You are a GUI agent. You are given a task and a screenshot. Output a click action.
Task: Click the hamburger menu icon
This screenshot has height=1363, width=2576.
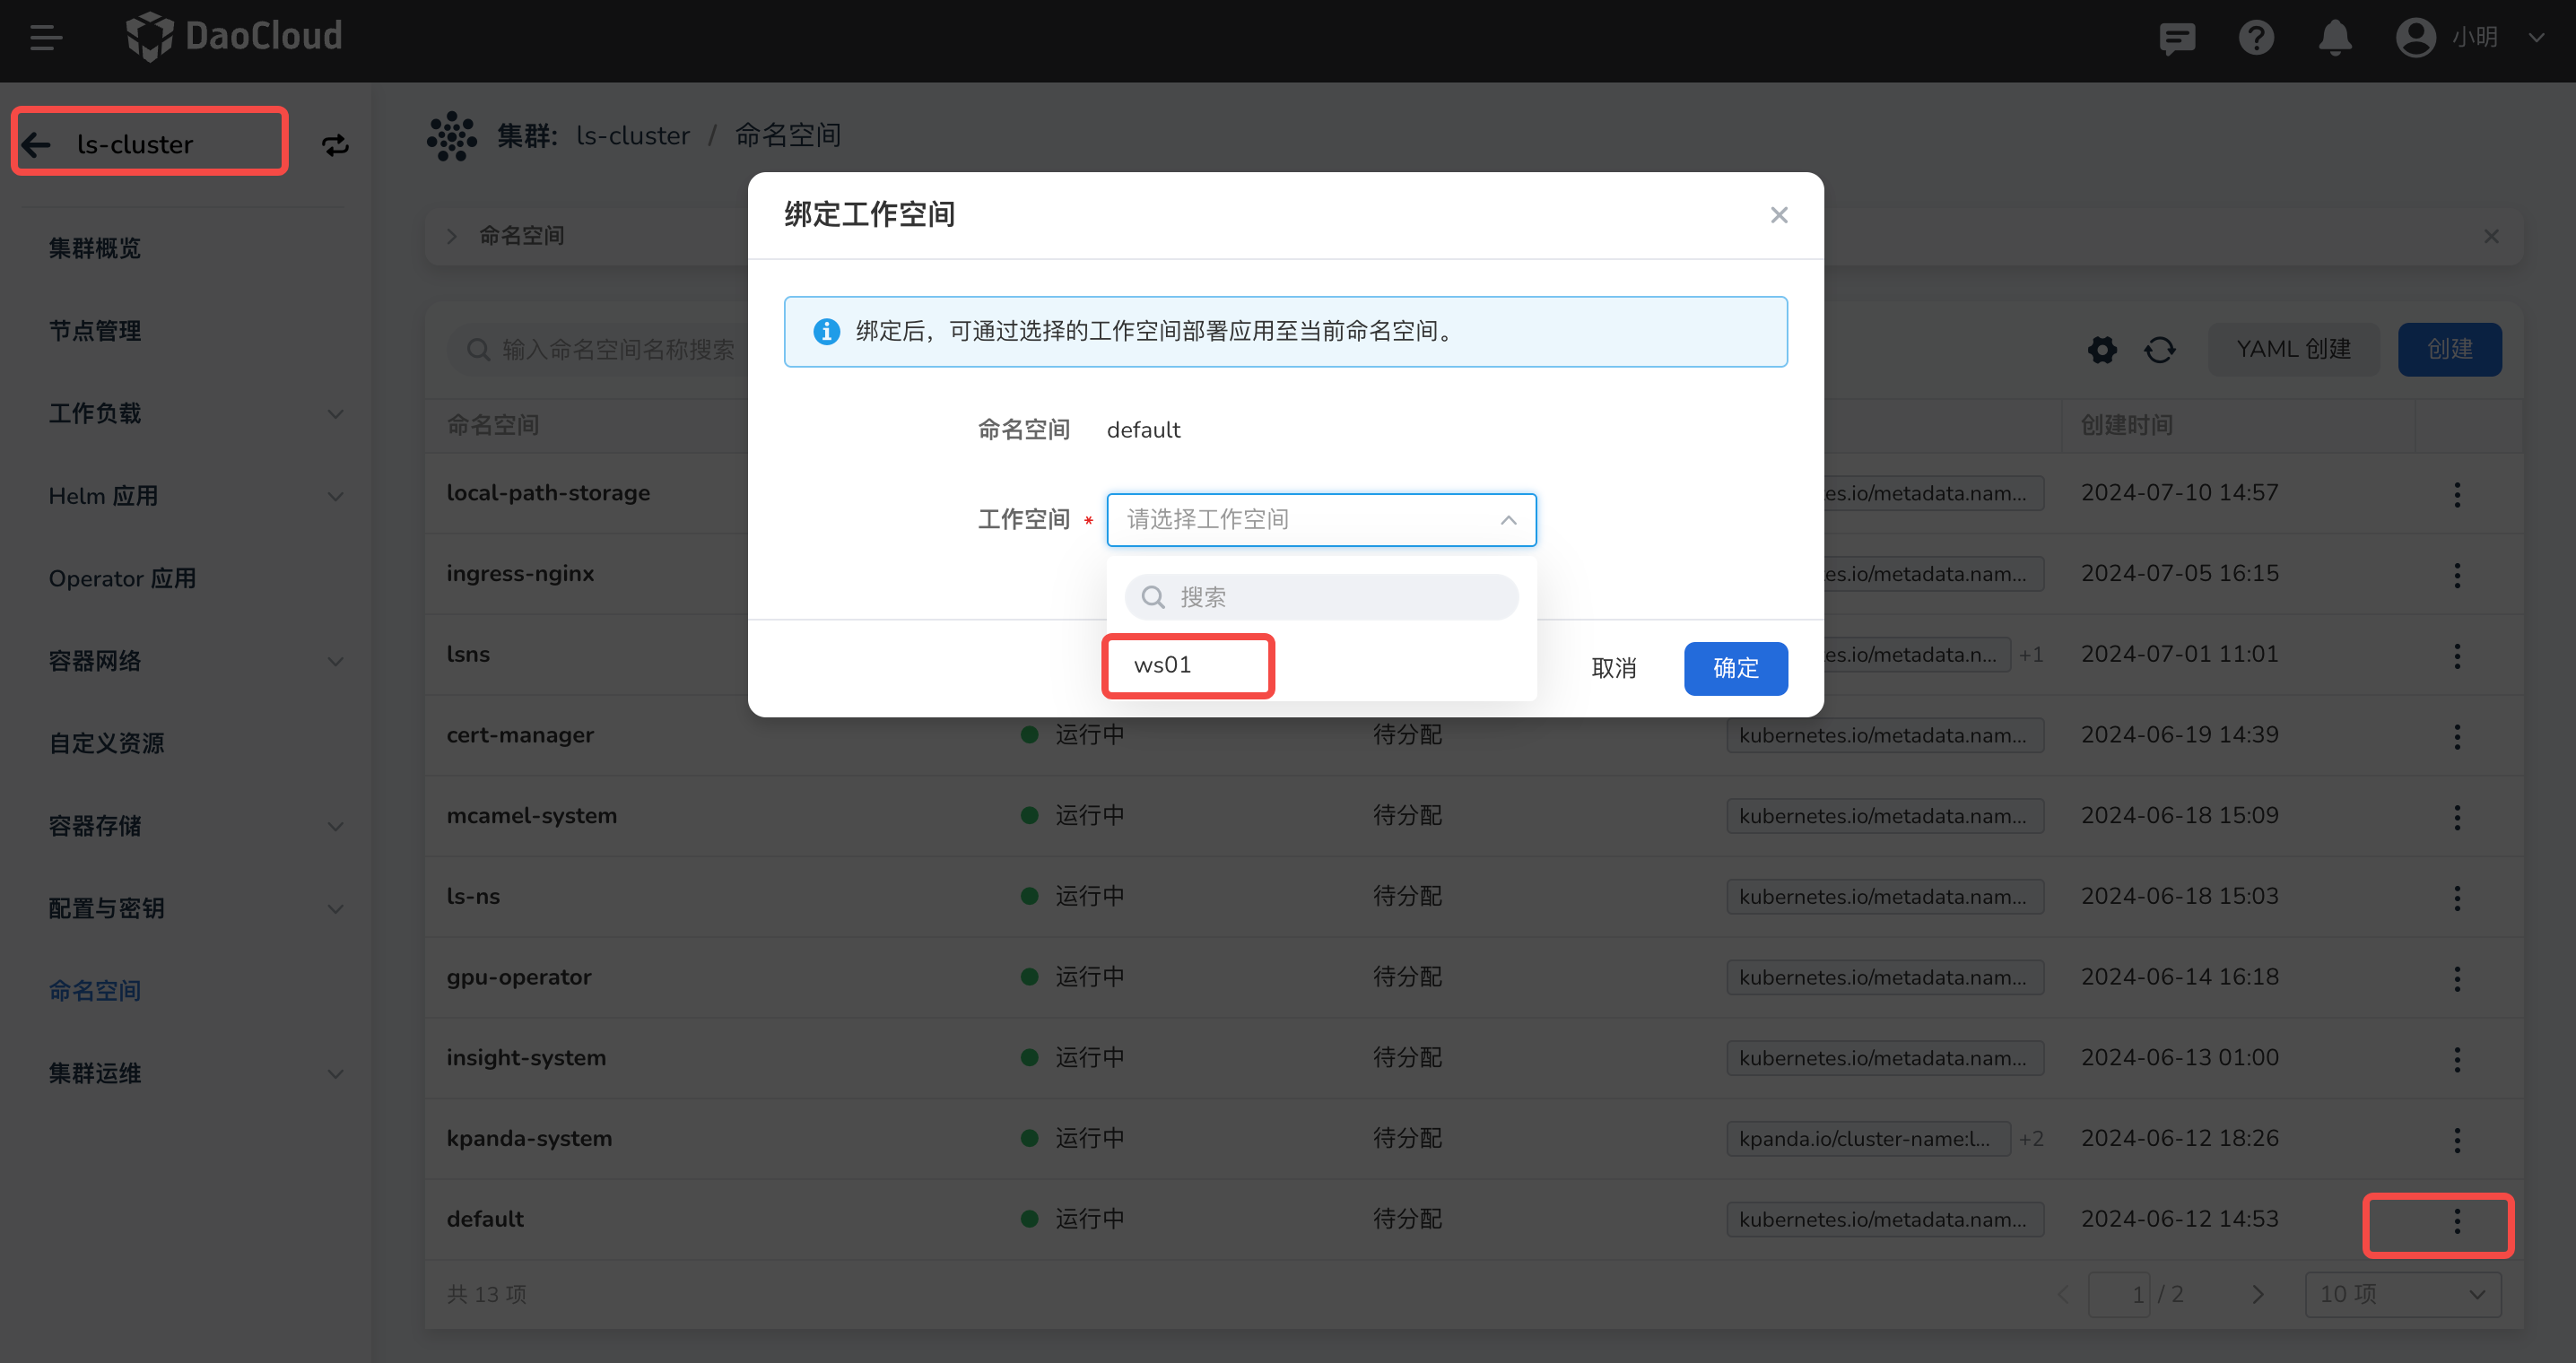[x=46, y=38]
